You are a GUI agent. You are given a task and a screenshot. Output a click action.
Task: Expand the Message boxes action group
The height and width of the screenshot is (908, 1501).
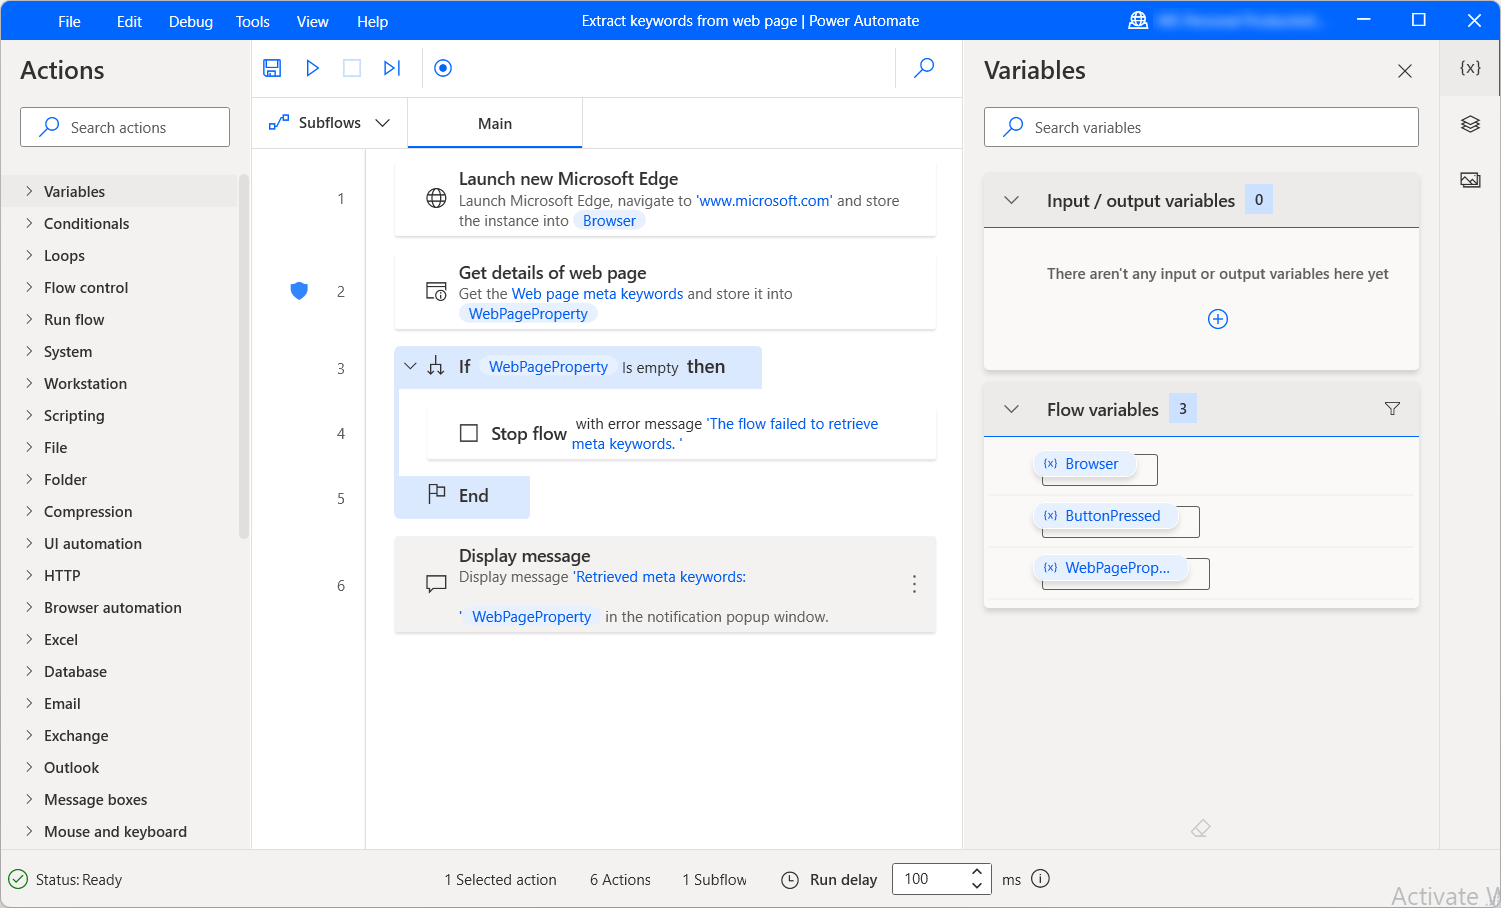click(28, 799)
